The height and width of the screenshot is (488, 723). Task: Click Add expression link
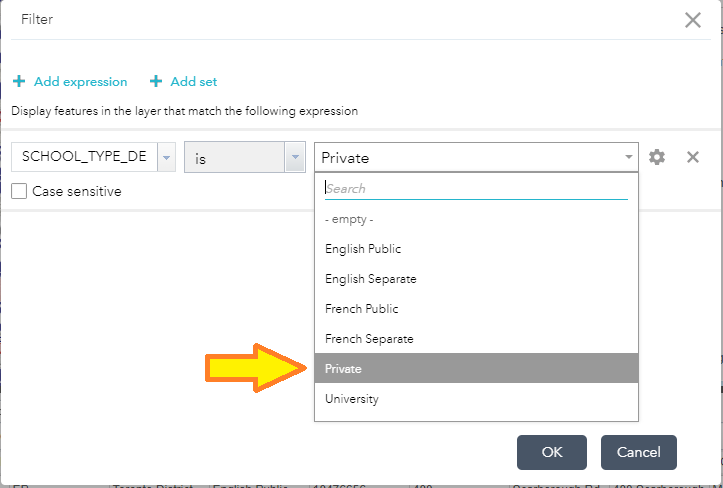click(80, 82)
